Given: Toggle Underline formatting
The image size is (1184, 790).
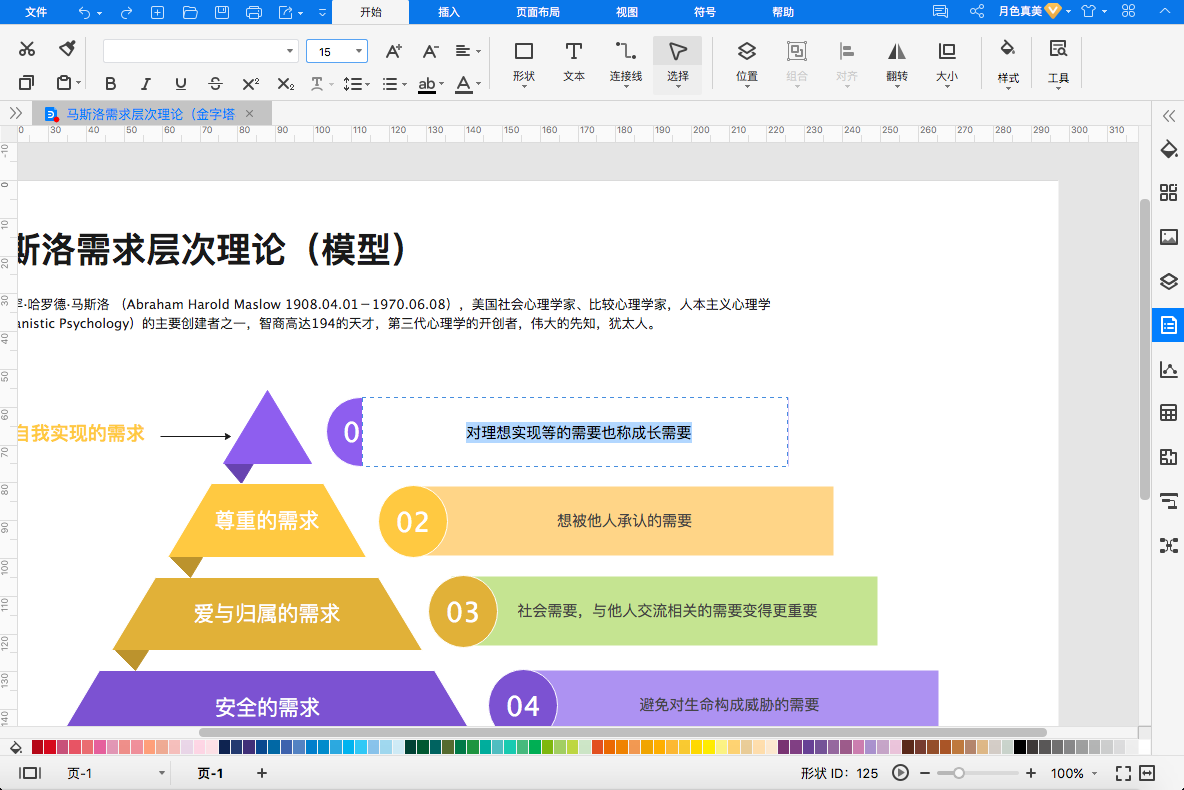Looking at the screenshot, I should tap(181, 84).
